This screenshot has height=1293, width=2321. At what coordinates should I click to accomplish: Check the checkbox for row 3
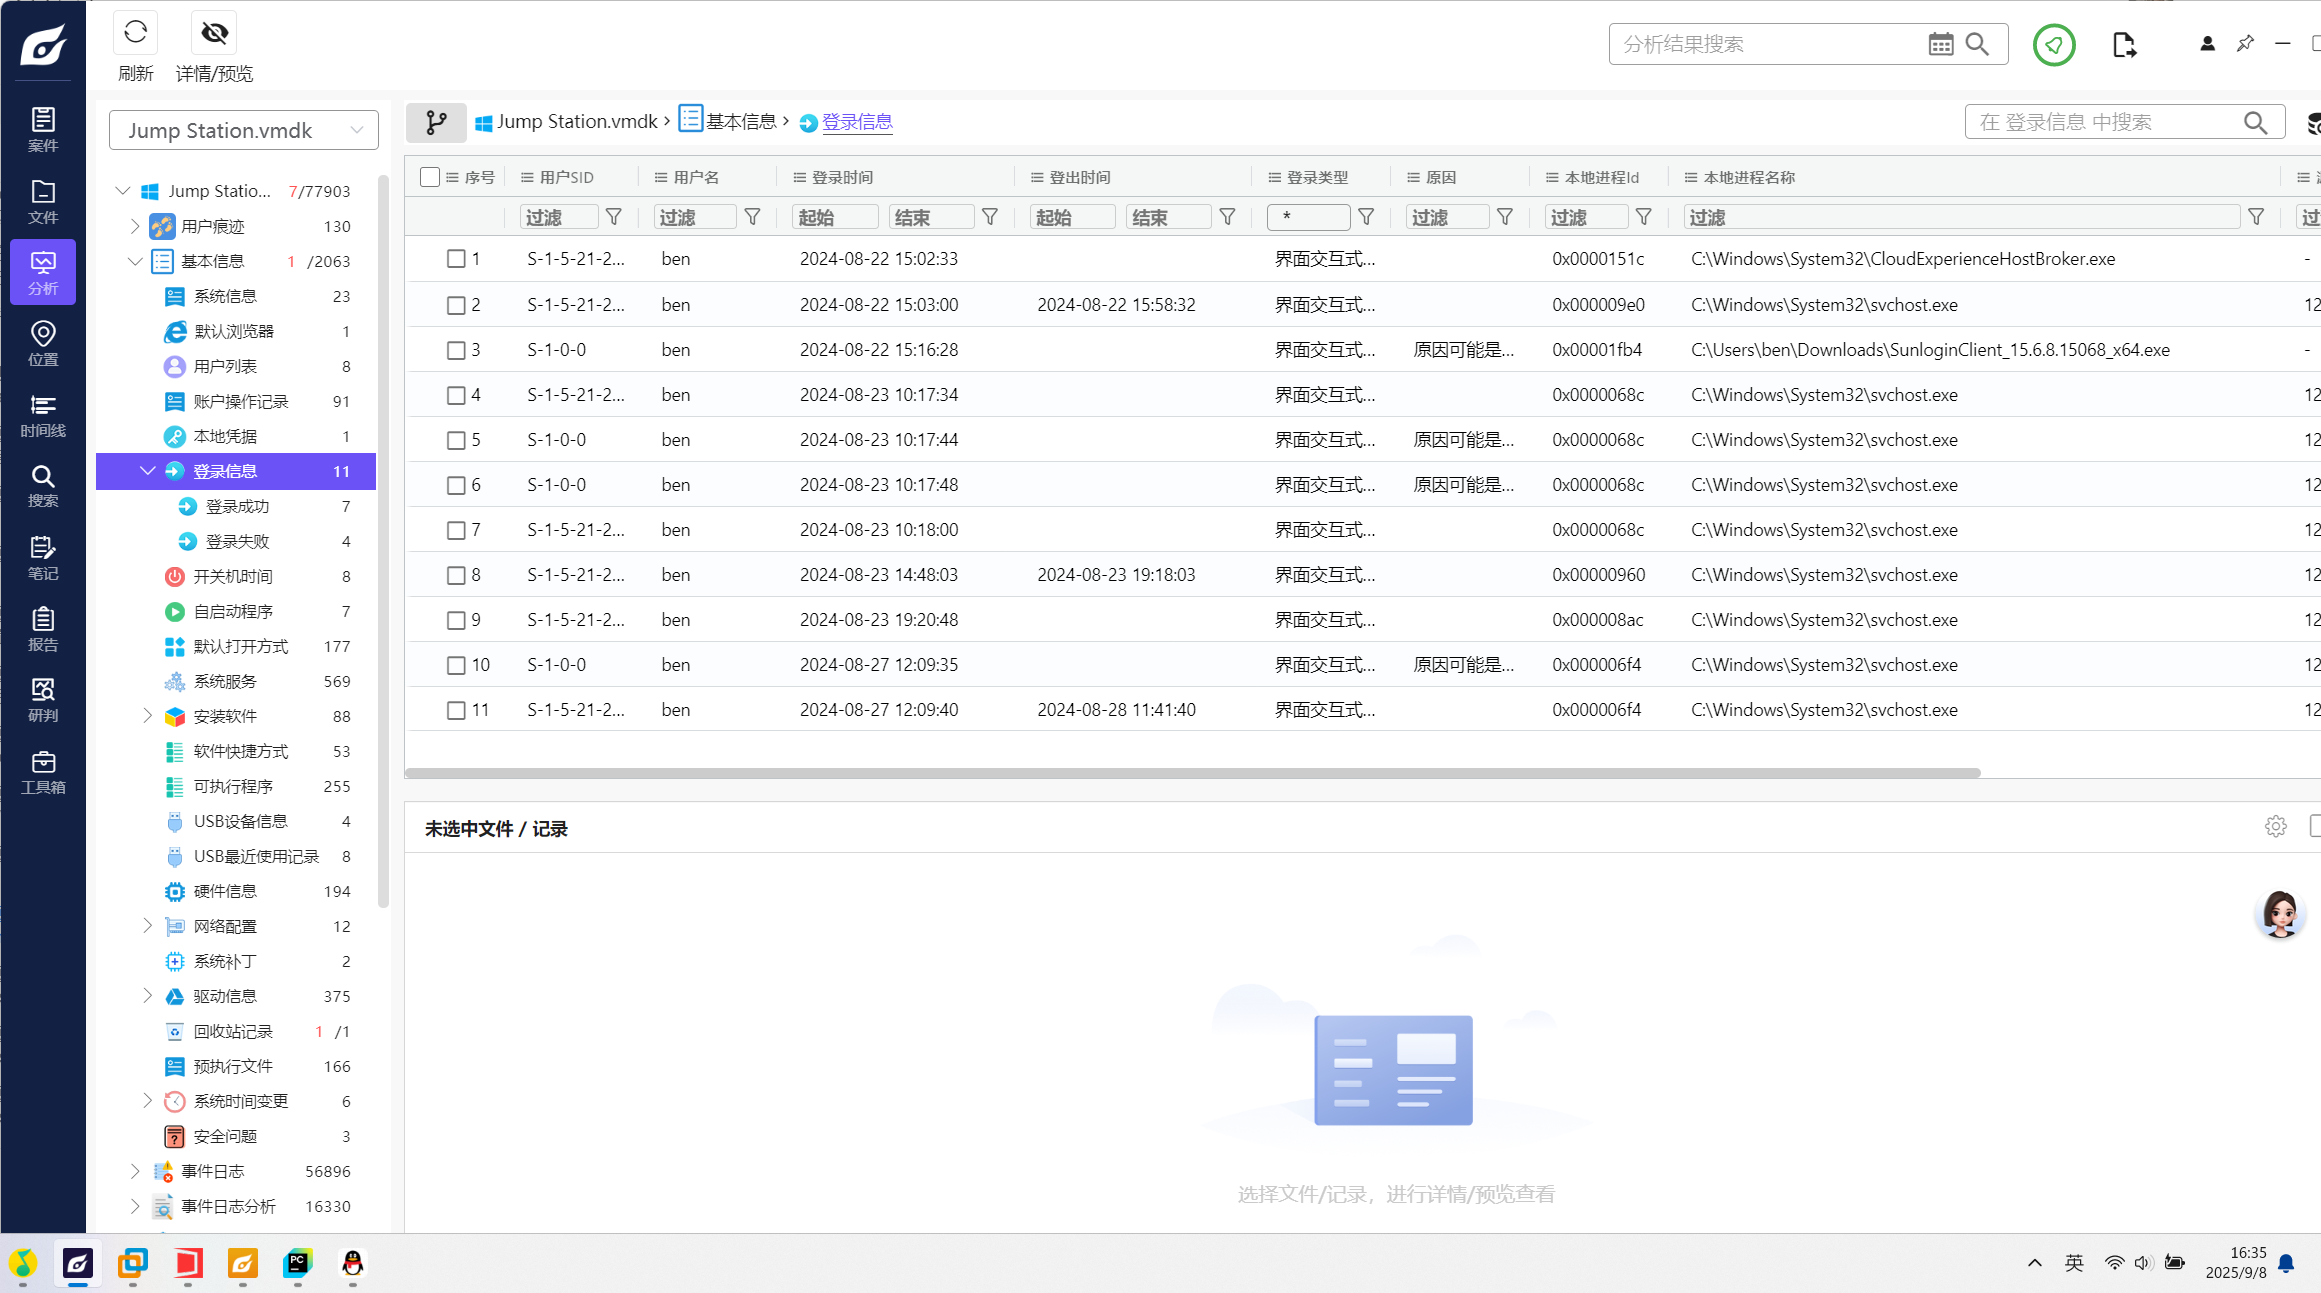456,350
